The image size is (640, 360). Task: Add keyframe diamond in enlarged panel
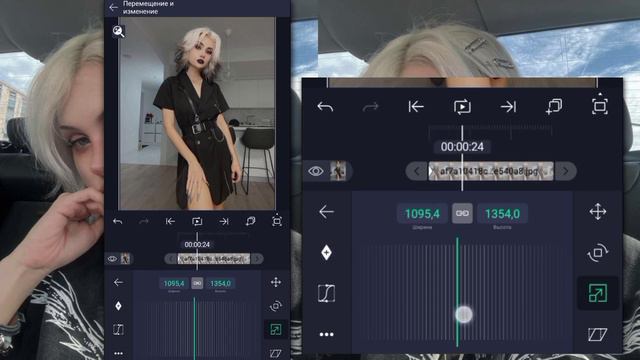[326, 253]
